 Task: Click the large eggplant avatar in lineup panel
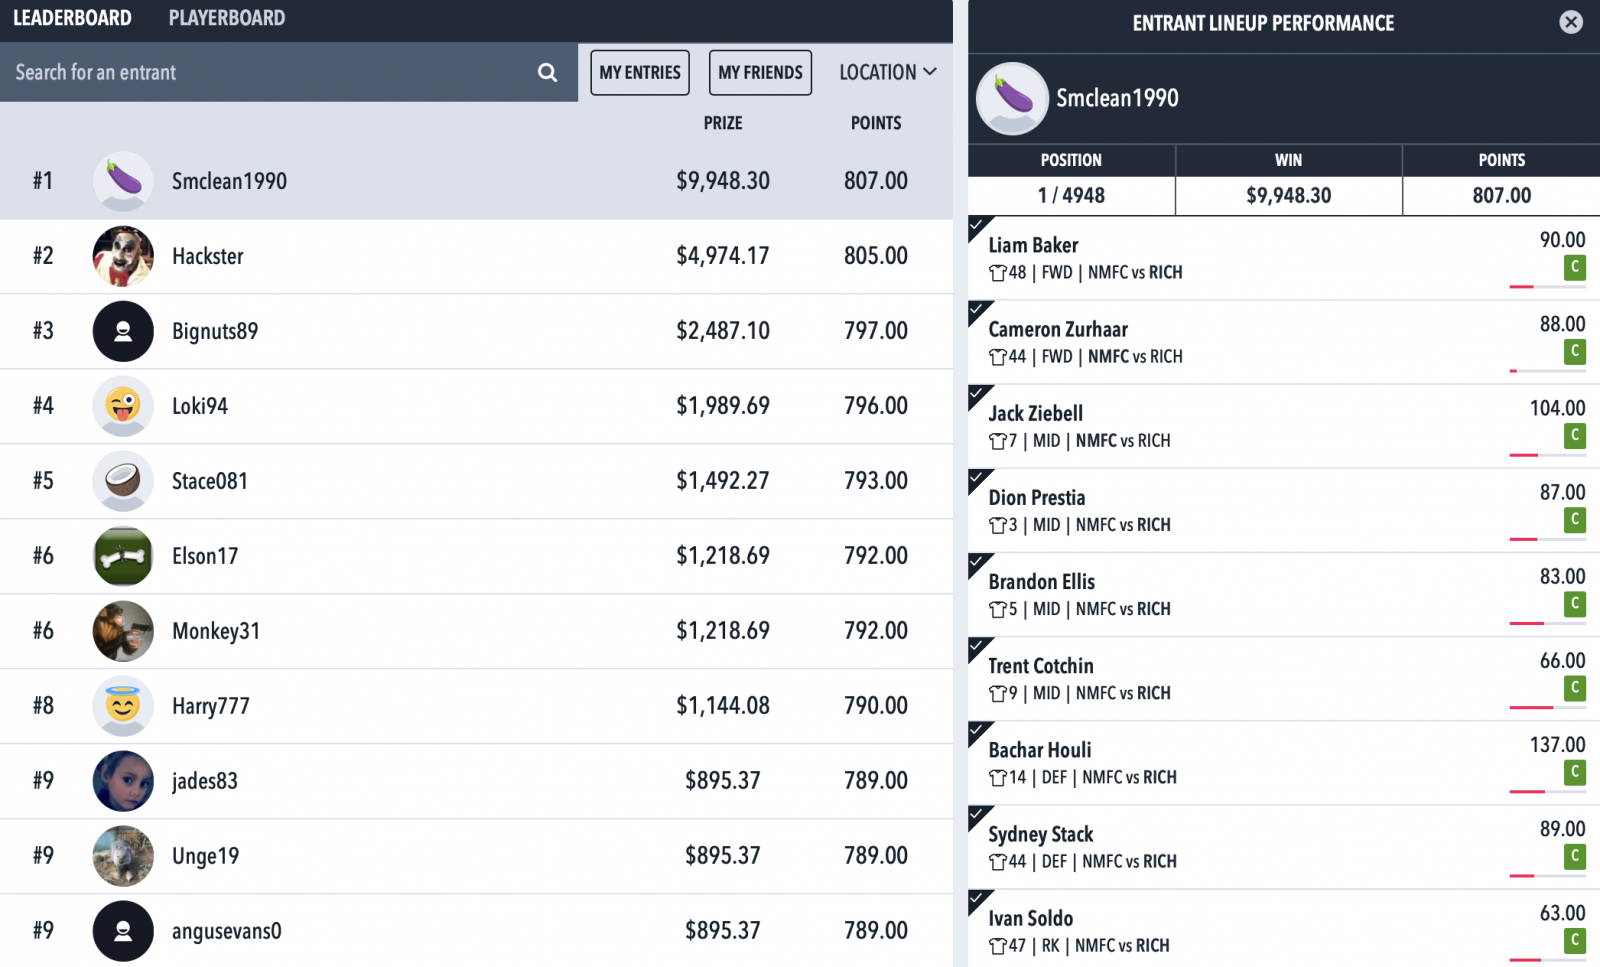1012,98
